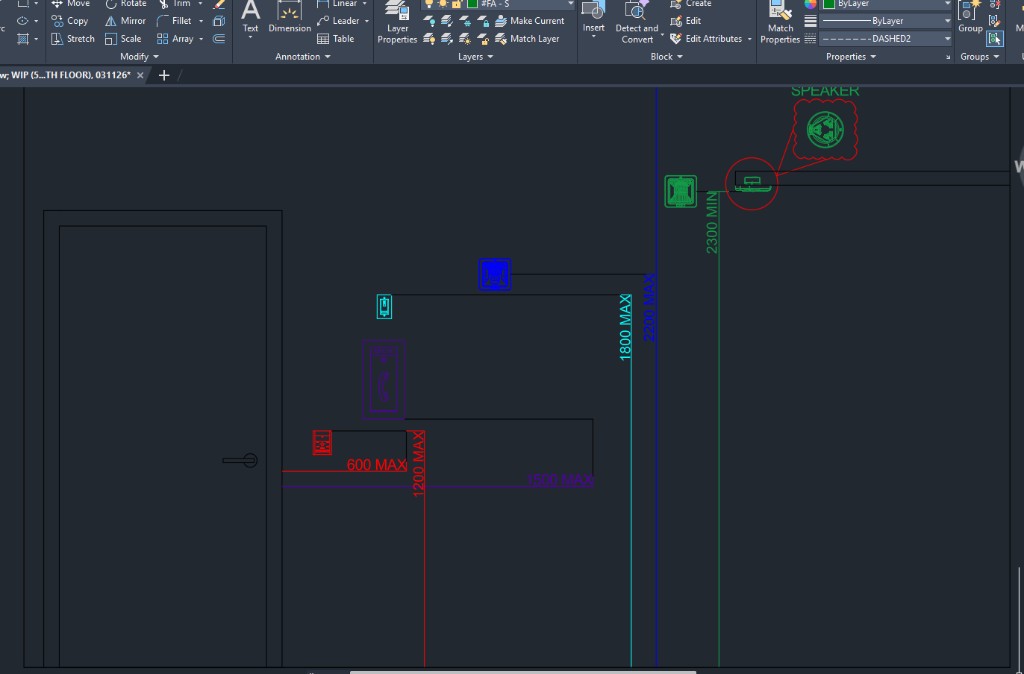Select the Move tool

(x=70, y=3)
